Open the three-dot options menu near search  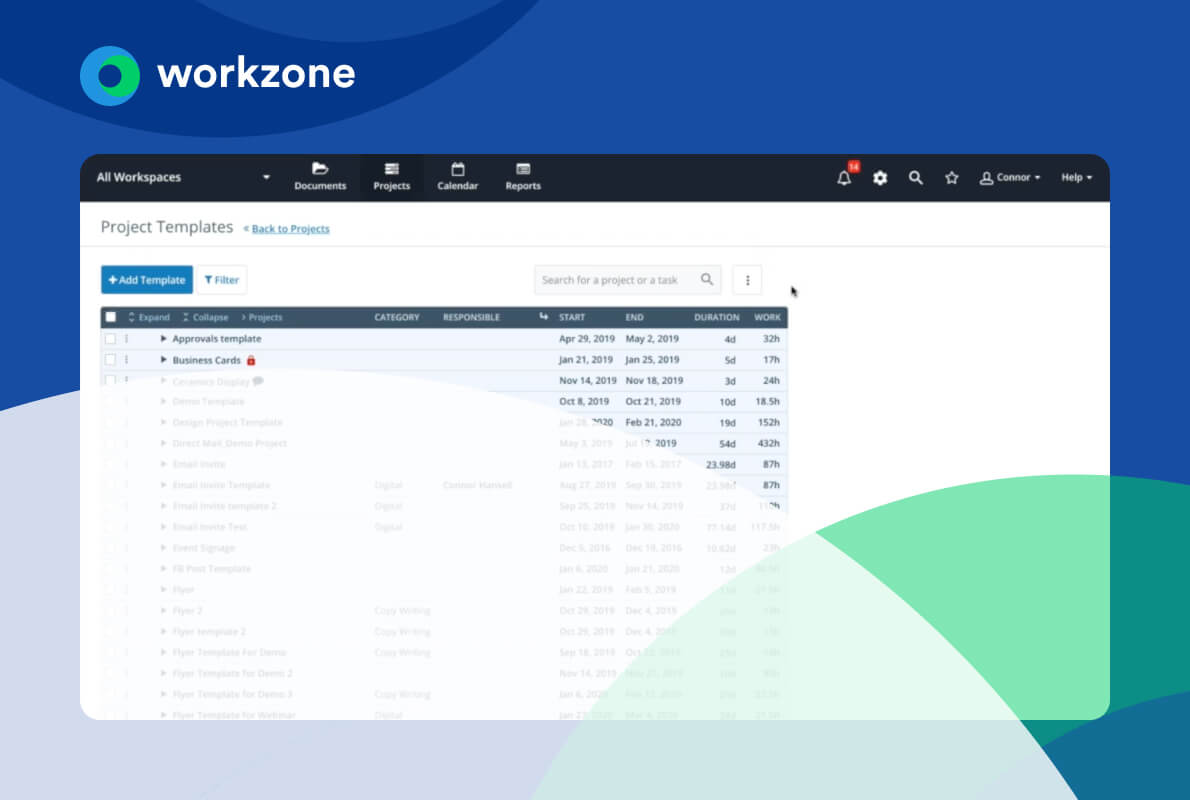[x=747, y=280]
